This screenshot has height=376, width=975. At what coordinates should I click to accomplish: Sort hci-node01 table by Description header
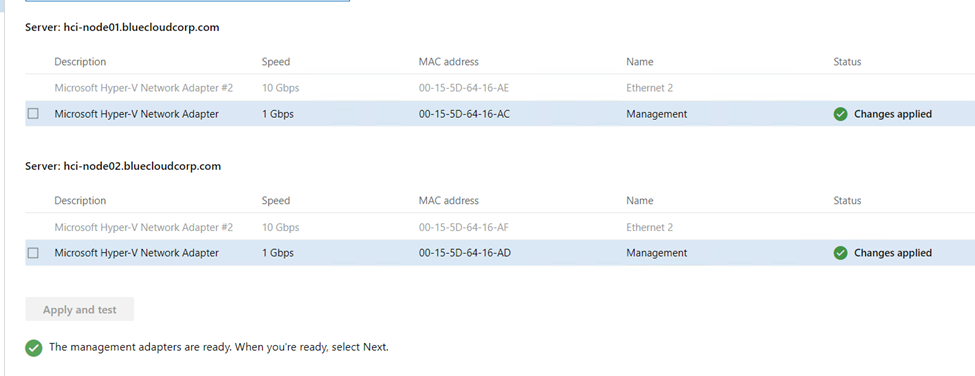point(80,62)
